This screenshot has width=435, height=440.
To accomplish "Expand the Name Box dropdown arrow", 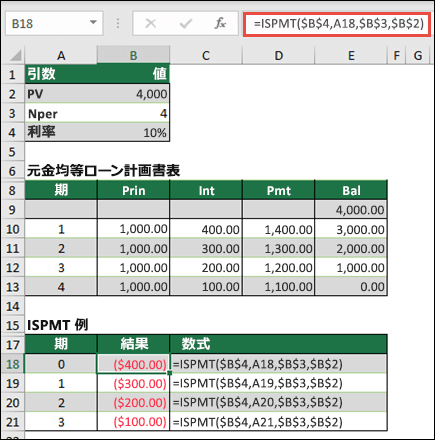I will coord(93,23).
